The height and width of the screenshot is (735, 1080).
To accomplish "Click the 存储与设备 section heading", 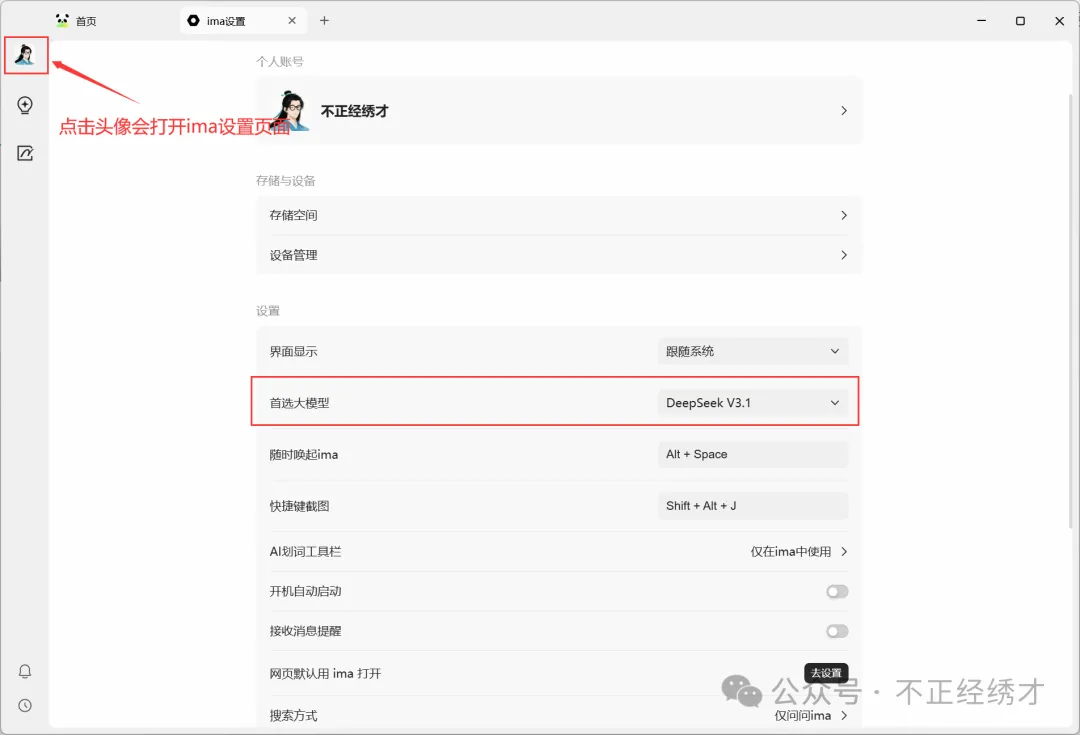I will (x=286, y=181).
